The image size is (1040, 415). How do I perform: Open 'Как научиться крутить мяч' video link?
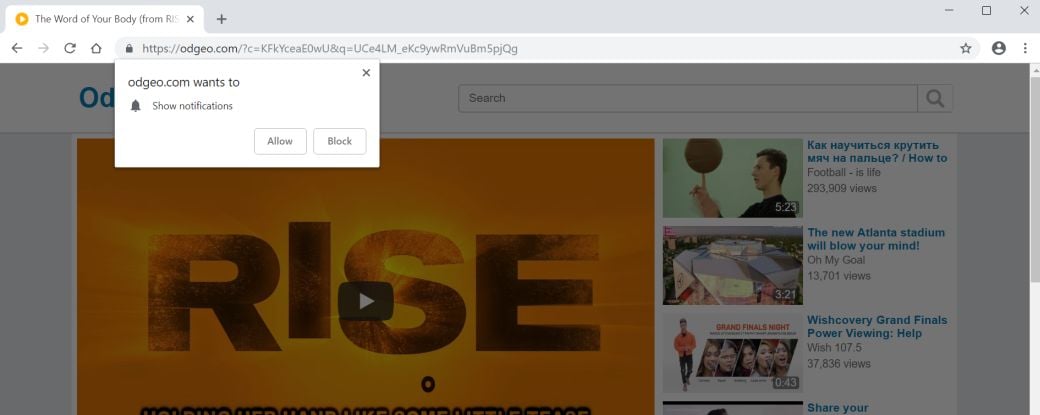tap(877, 152)
